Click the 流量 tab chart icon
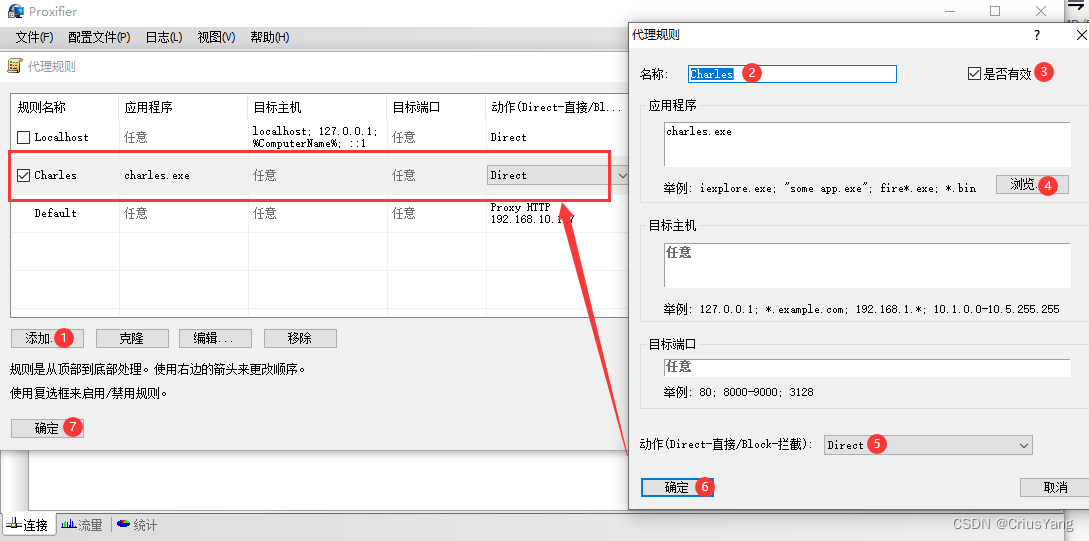 (68, 524)
